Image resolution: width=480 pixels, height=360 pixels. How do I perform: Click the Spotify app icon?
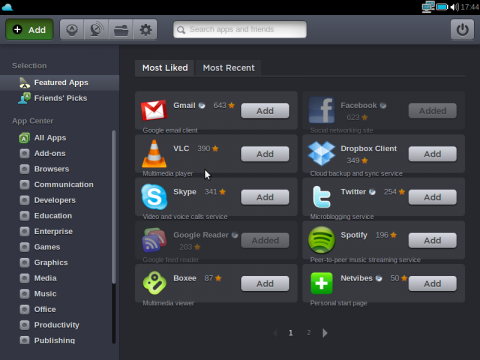click(321, 240)
